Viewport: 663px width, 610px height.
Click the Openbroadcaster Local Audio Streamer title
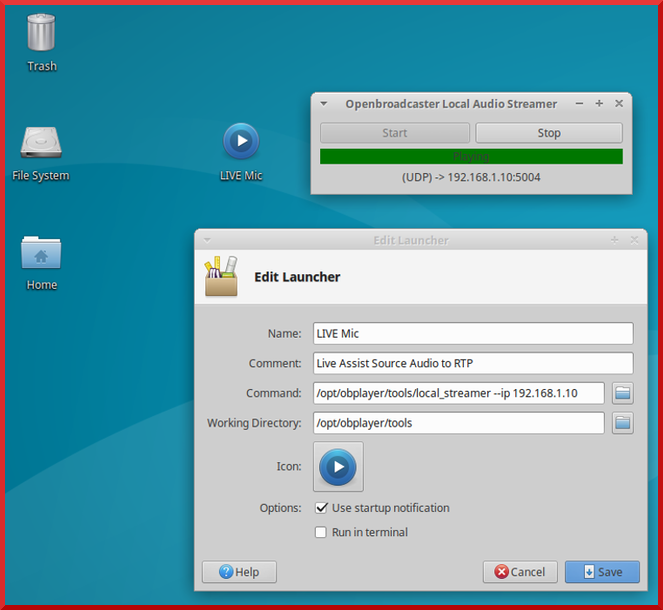(x=451, y=104)
